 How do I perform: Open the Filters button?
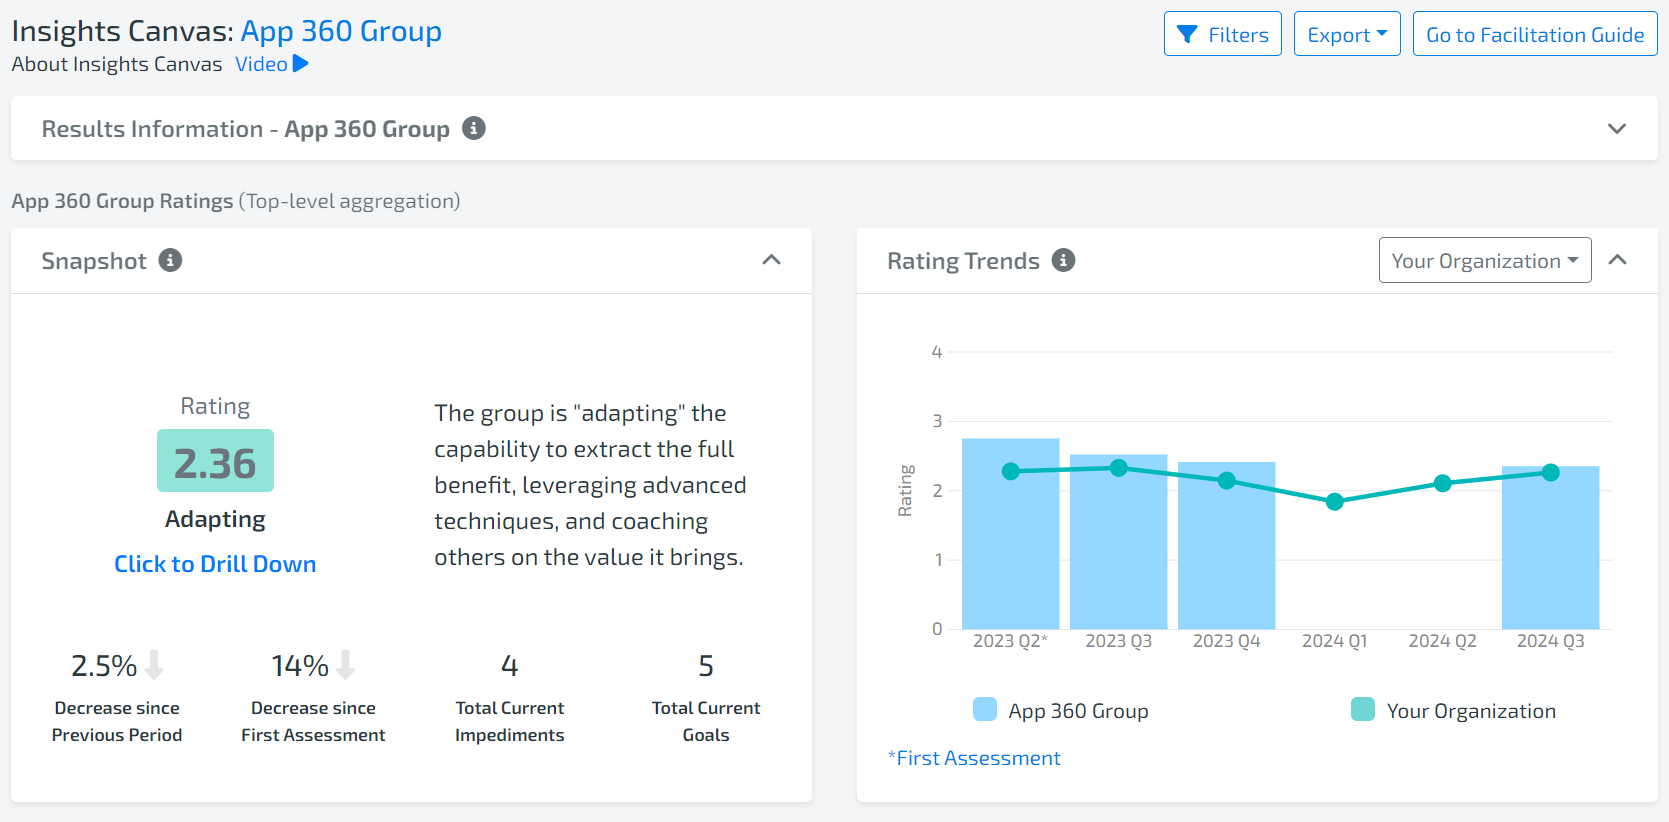pos(1223,34)
